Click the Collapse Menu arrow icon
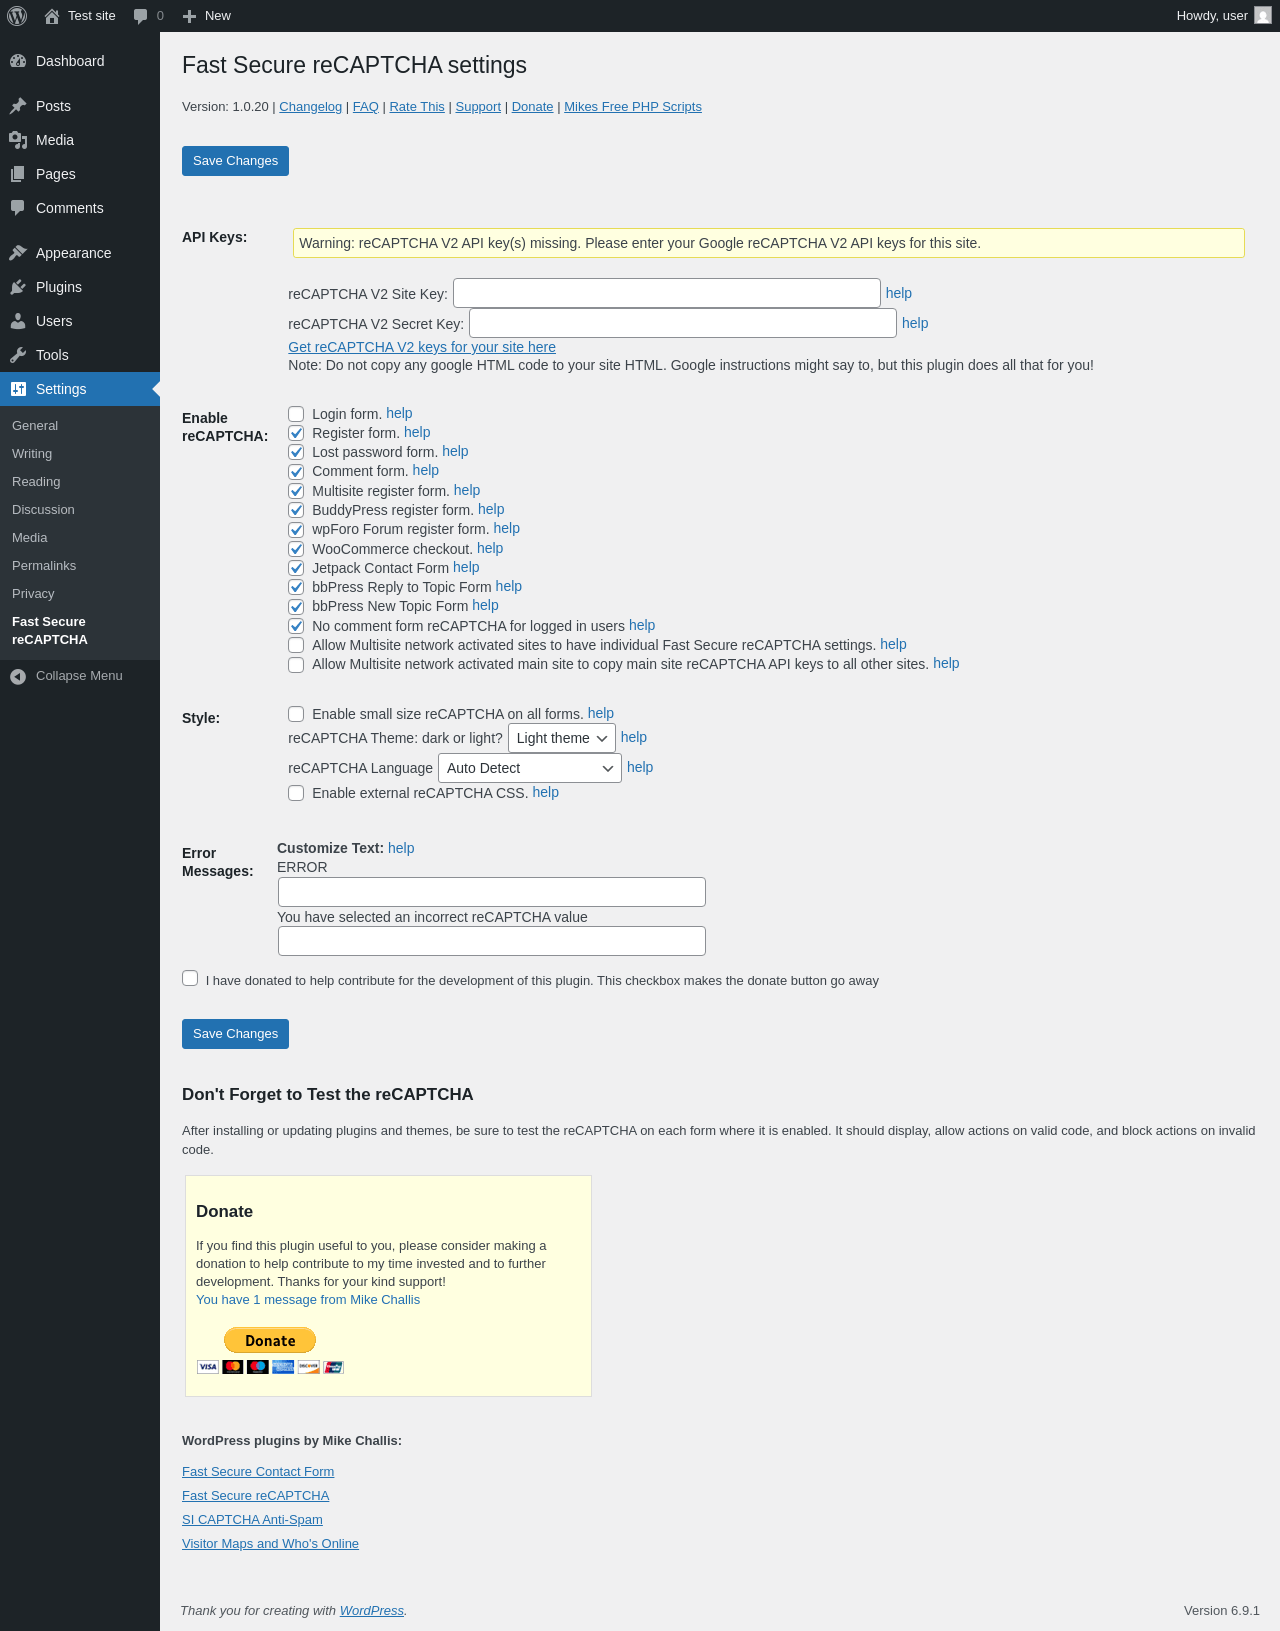Image resolution: width=1280 pixels, height=1631 pixels. click(x=18, y=677)
